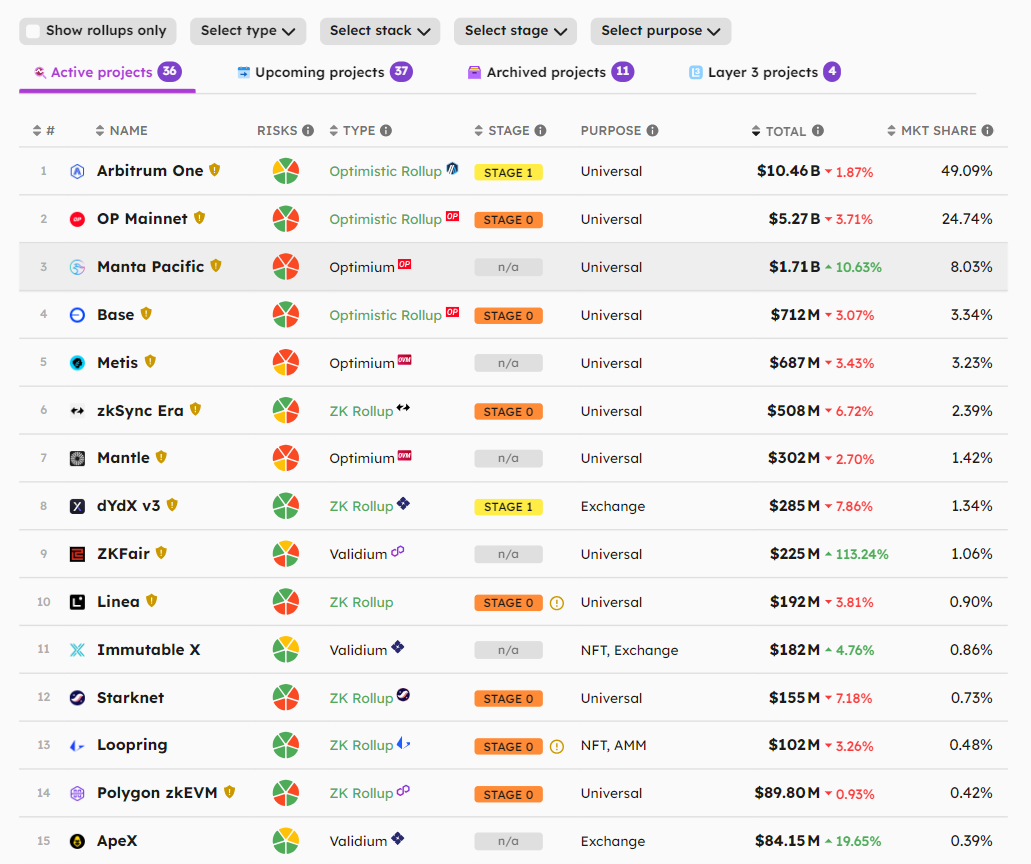Switch to the Upcoming projects tab

[319, 72]
